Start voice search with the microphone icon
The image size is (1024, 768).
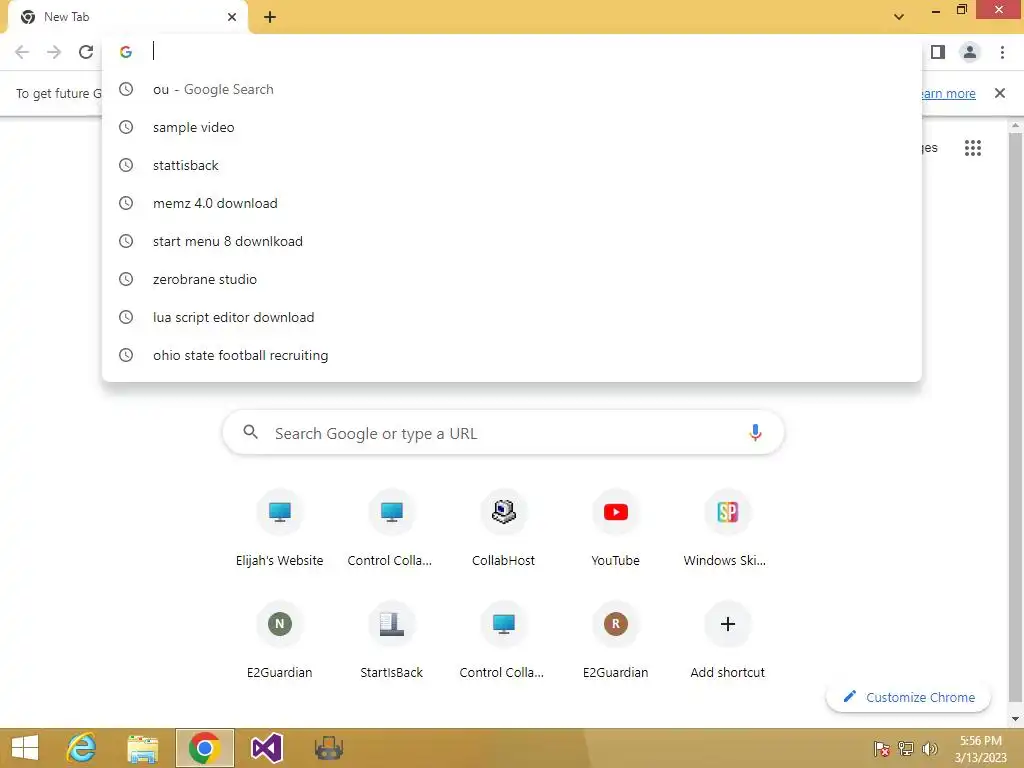tap(755, 432)
